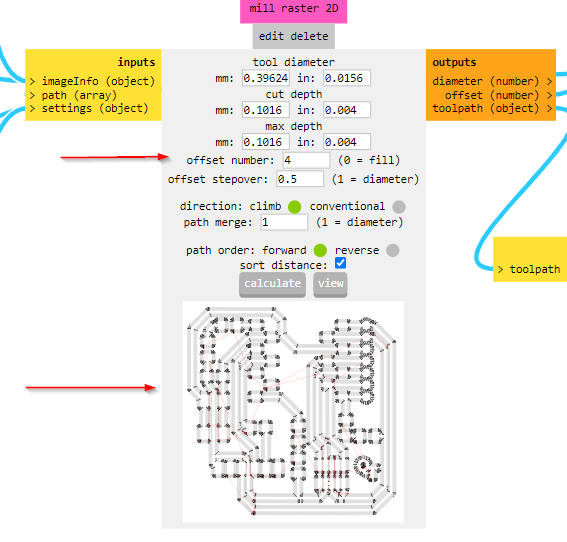This screenshot has width=567, height=542.
Task: Click the calculate button
Action: [x=272, y=284]
